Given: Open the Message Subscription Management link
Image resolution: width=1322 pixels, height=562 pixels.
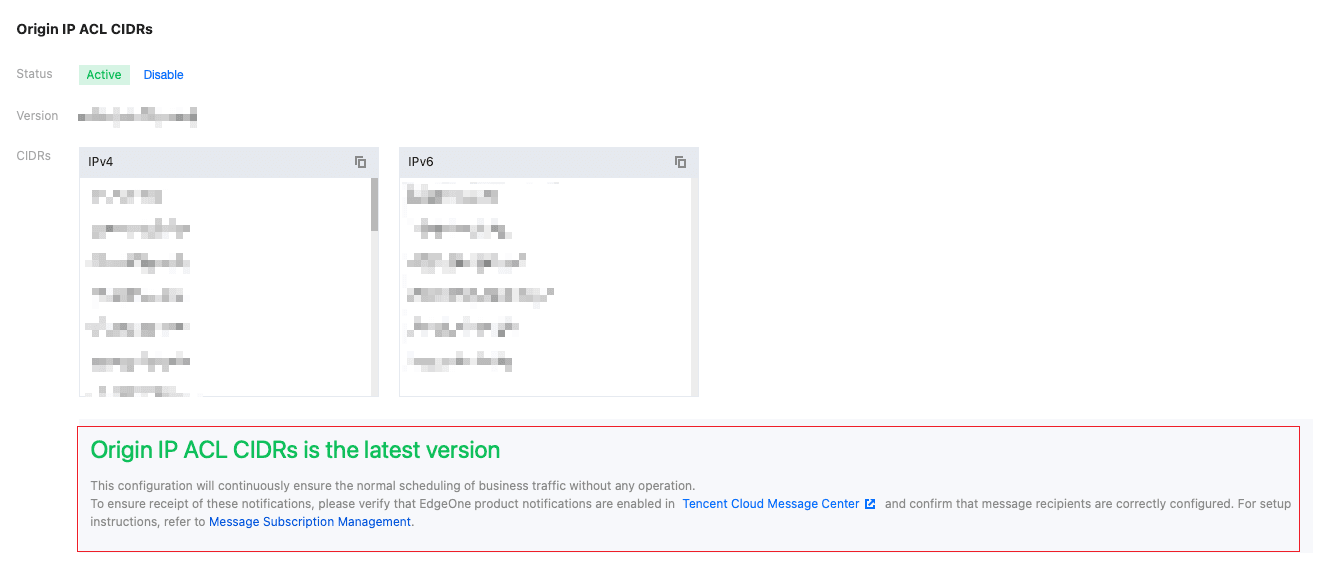Looking at the screenshot, I should [x=310, y=522].
